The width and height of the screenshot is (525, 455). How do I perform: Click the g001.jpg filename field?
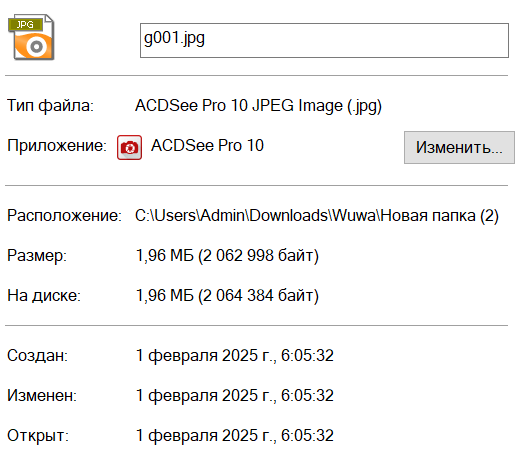324,40
